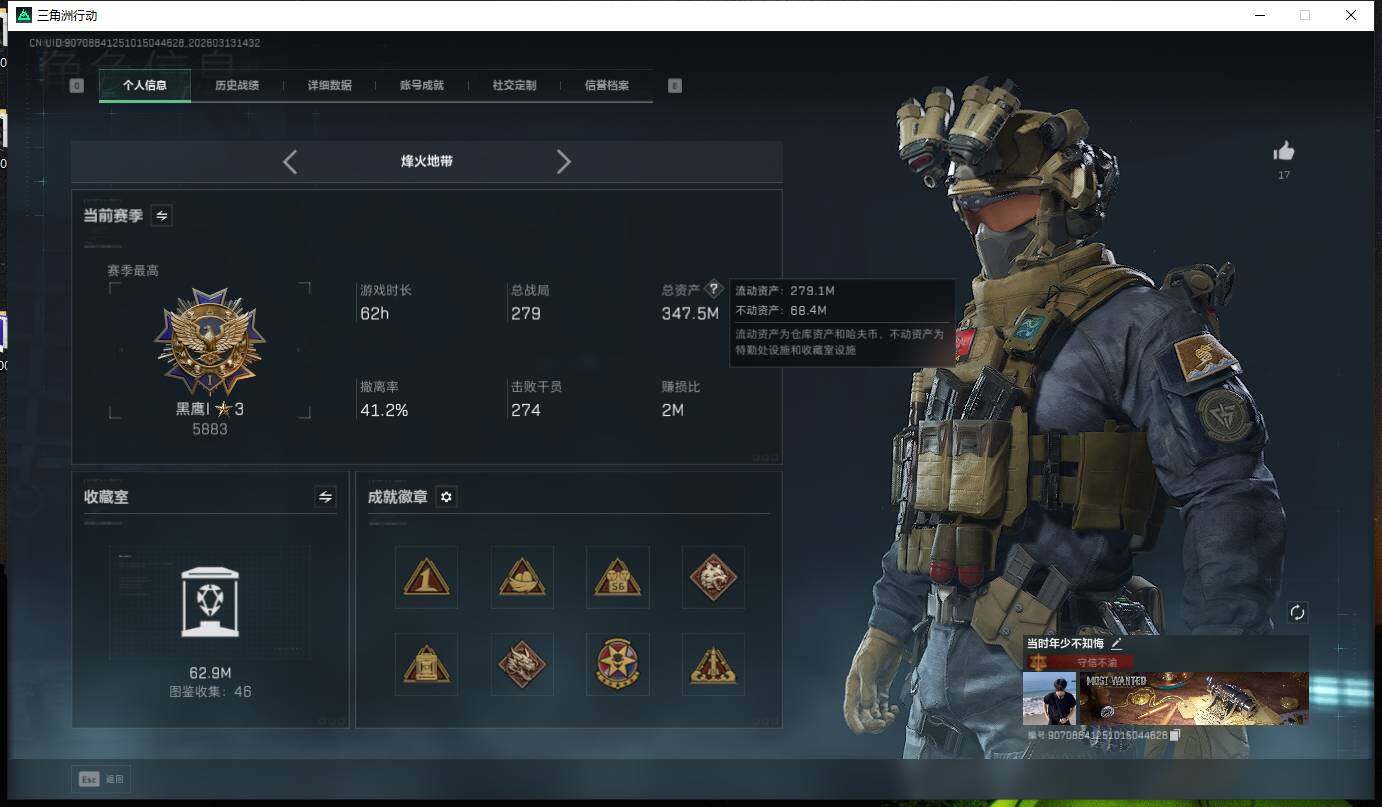
Task: Toggle the swap icon in 收藏室 panel
Action: (x=325, y=497)
